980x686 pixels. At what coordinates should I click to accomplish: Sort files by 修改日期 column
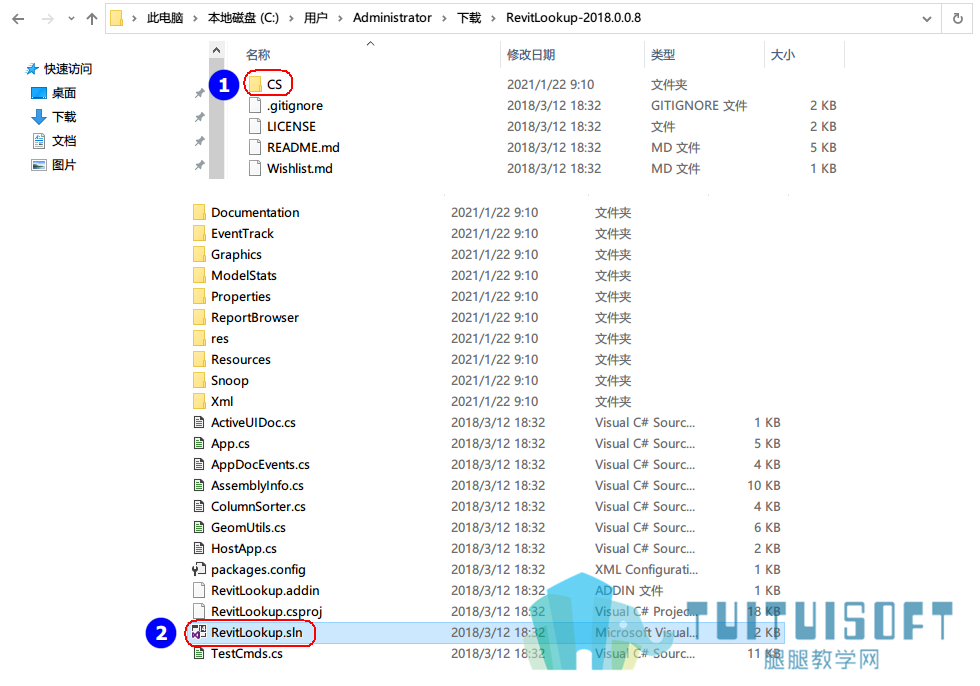[x=531, y=55]
